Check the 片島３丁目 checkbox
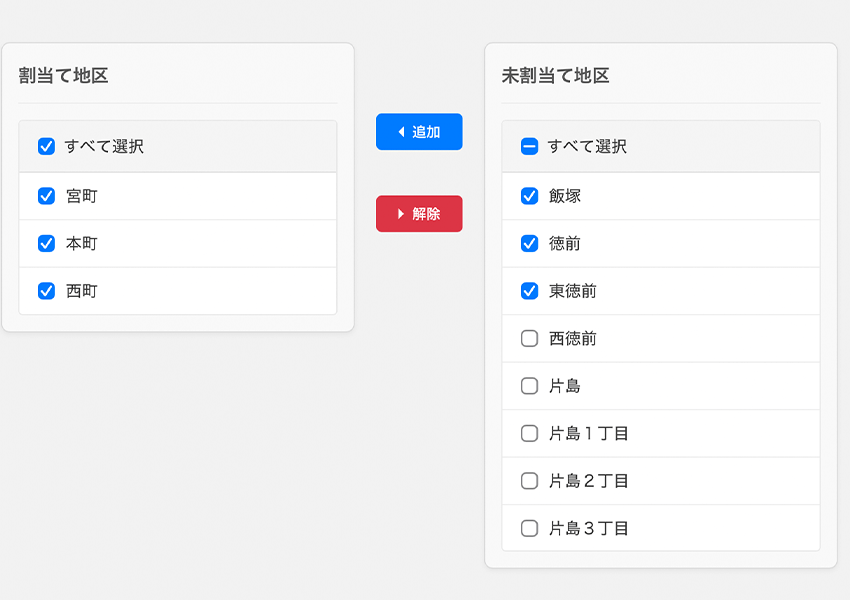 tap(530, 528)
